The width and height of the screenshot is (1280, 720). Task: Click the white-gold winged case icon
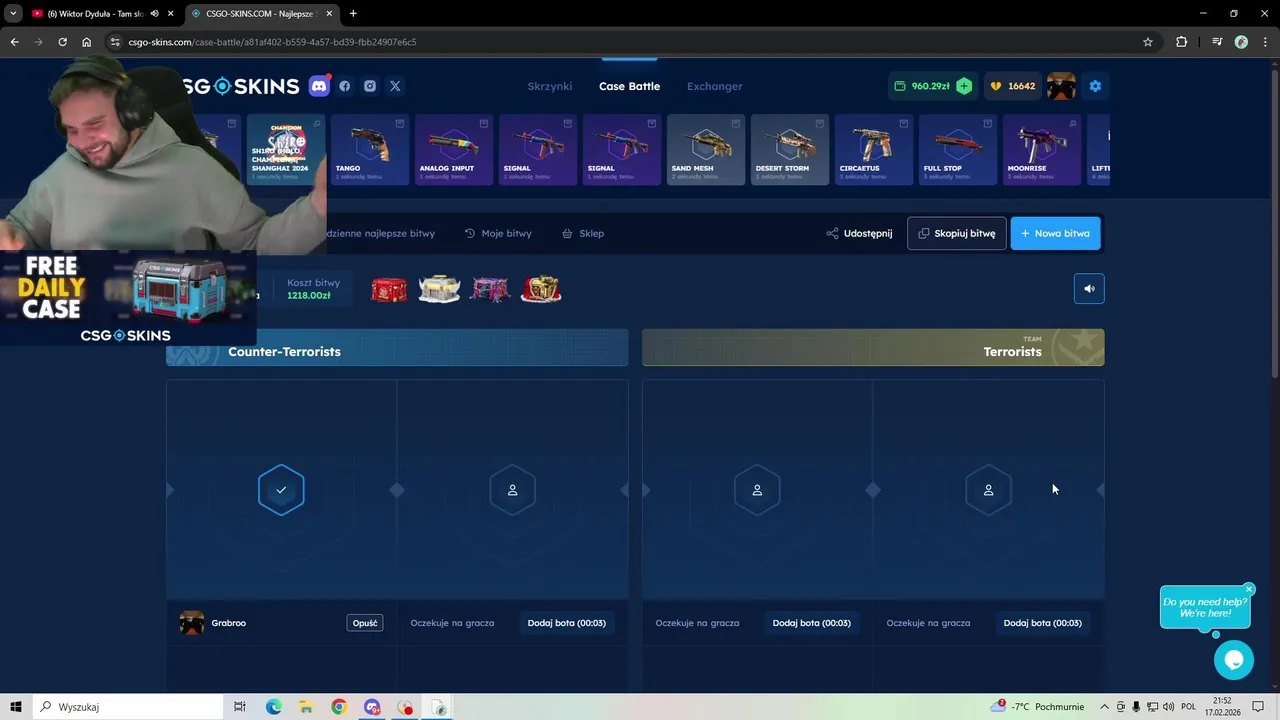click(x=439, y=290)
